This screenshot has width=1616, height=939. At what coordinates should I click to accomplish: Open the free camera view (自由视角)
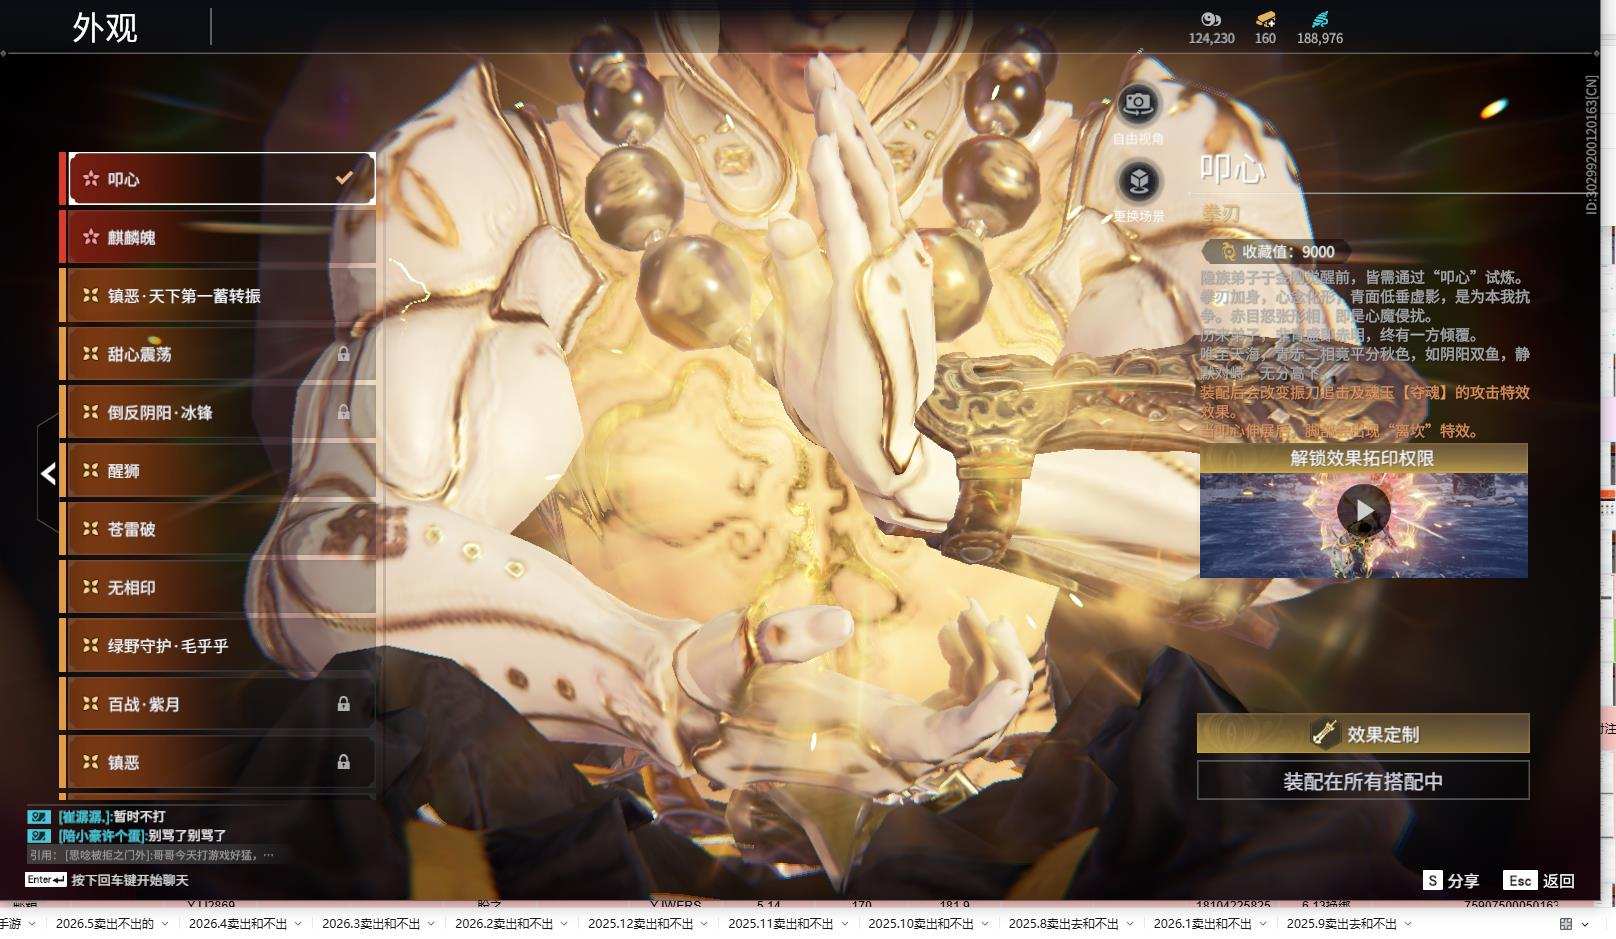click(1138, 103)
